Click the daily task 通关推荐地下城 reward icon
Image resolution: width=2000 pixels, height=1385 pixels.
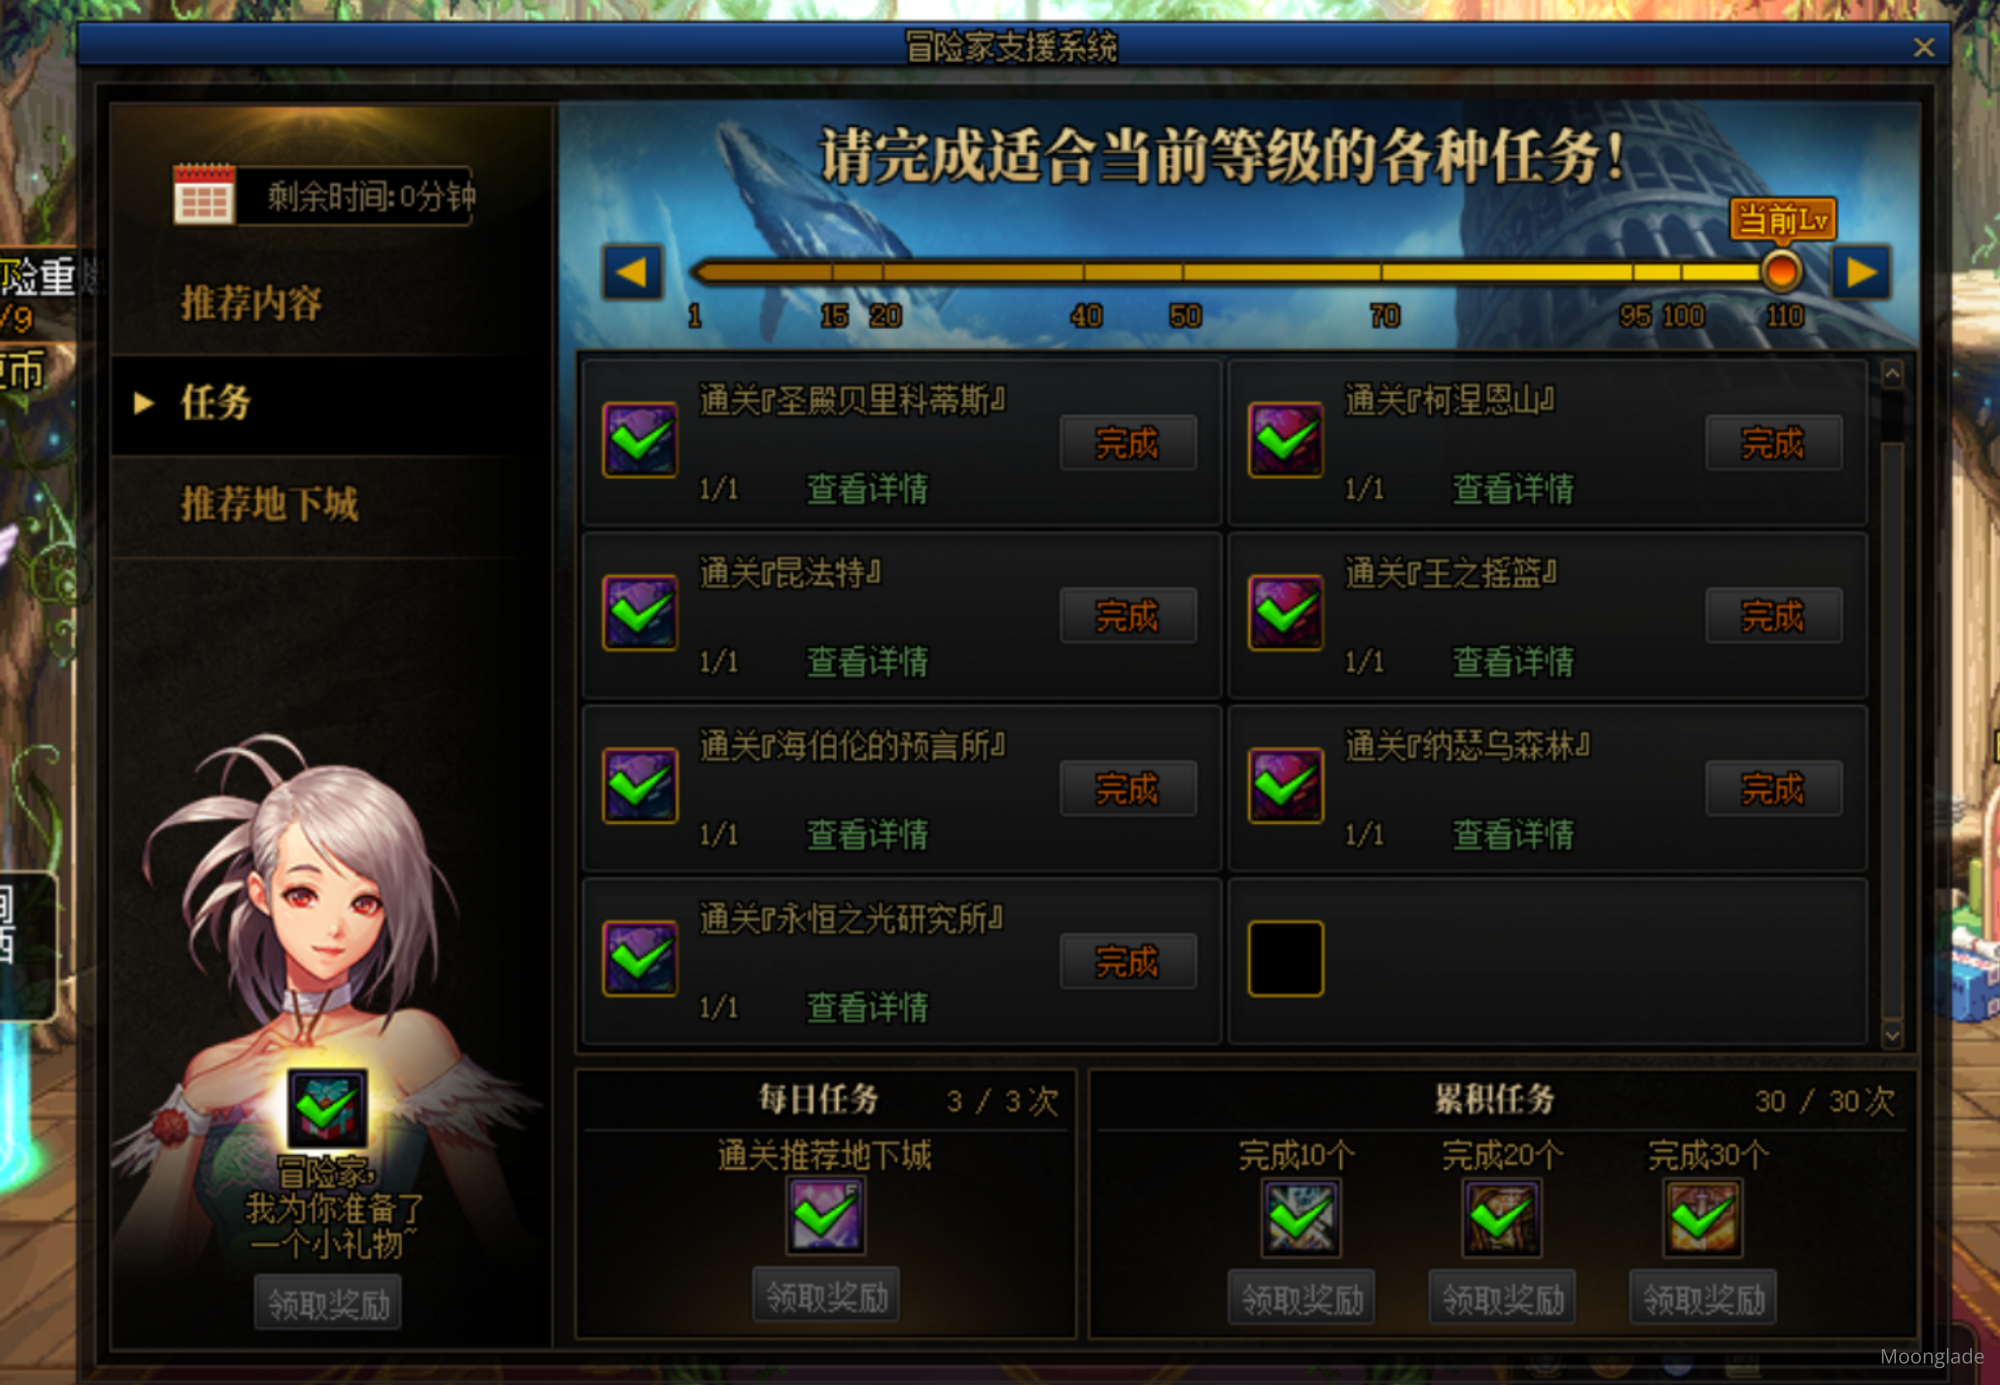point(825,1216)
